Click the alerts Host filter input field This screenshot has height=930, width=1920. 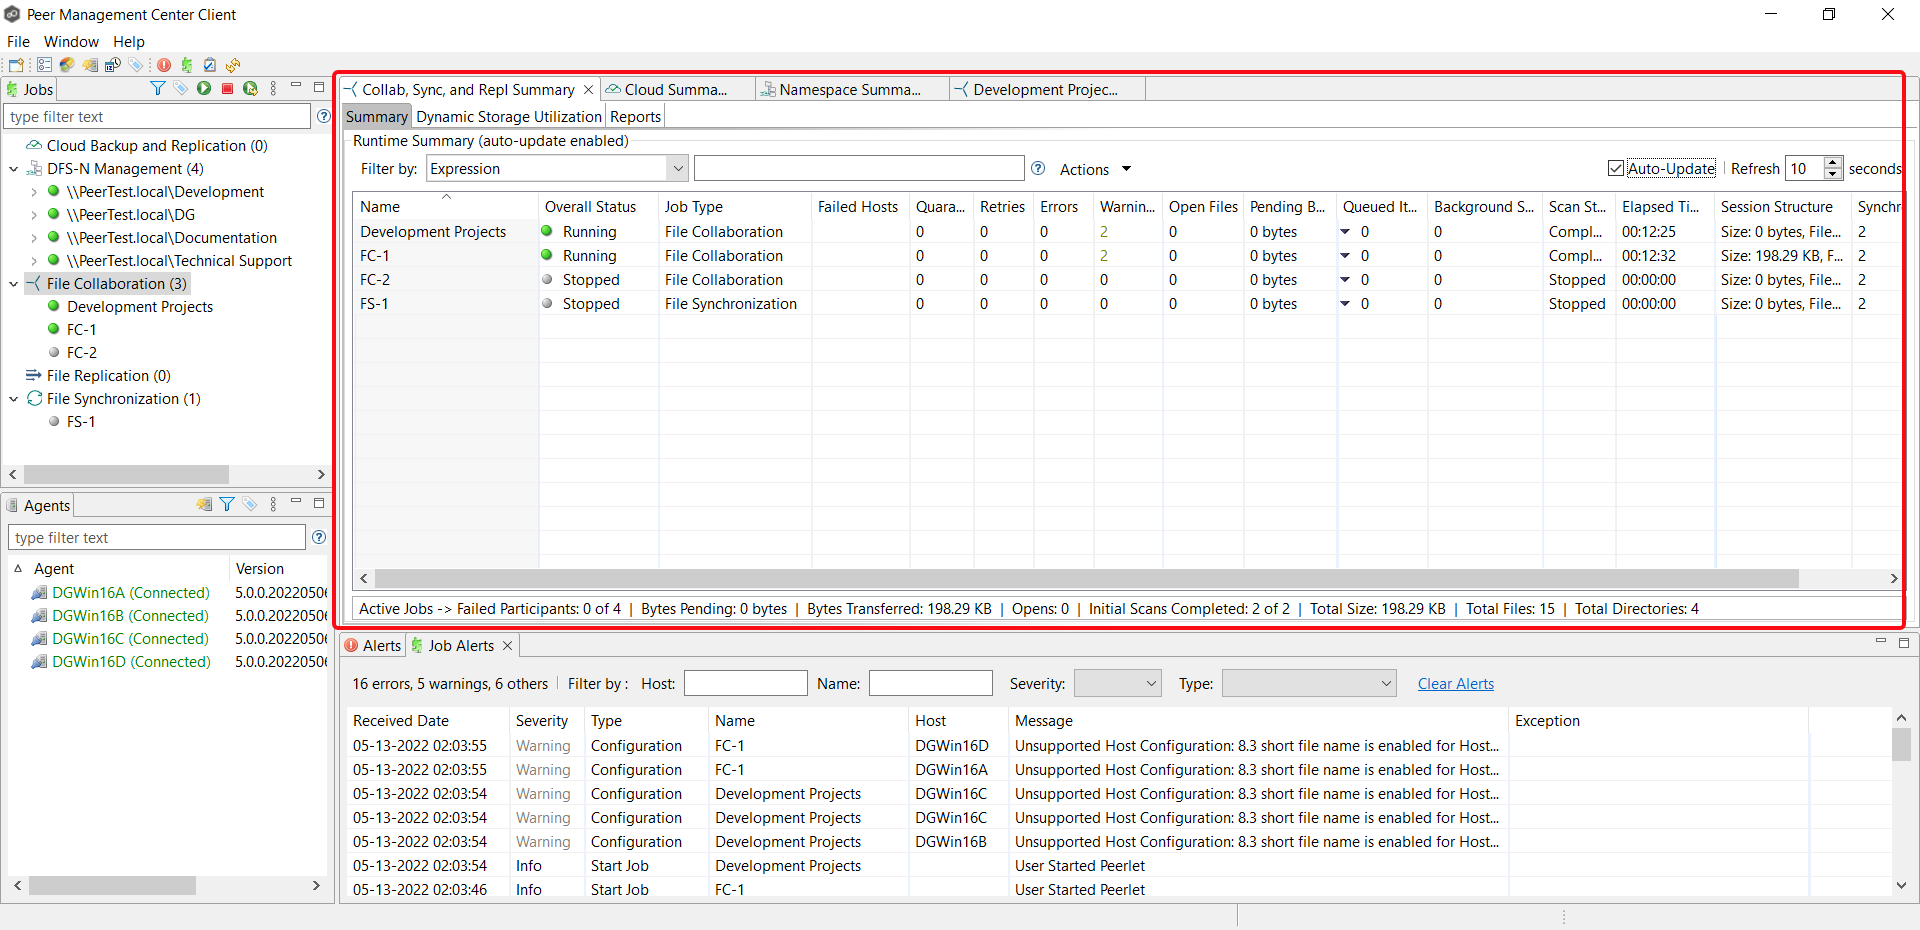pos(745,684)
